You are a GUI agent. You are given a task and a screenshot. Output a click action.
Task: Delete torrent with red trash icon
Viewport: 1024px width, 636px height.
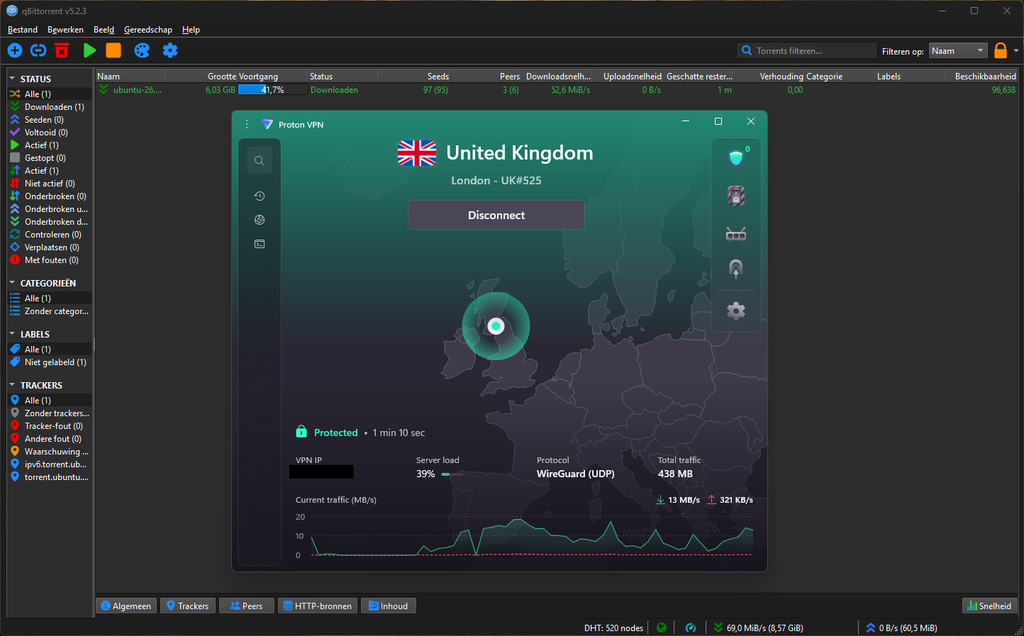62,50
